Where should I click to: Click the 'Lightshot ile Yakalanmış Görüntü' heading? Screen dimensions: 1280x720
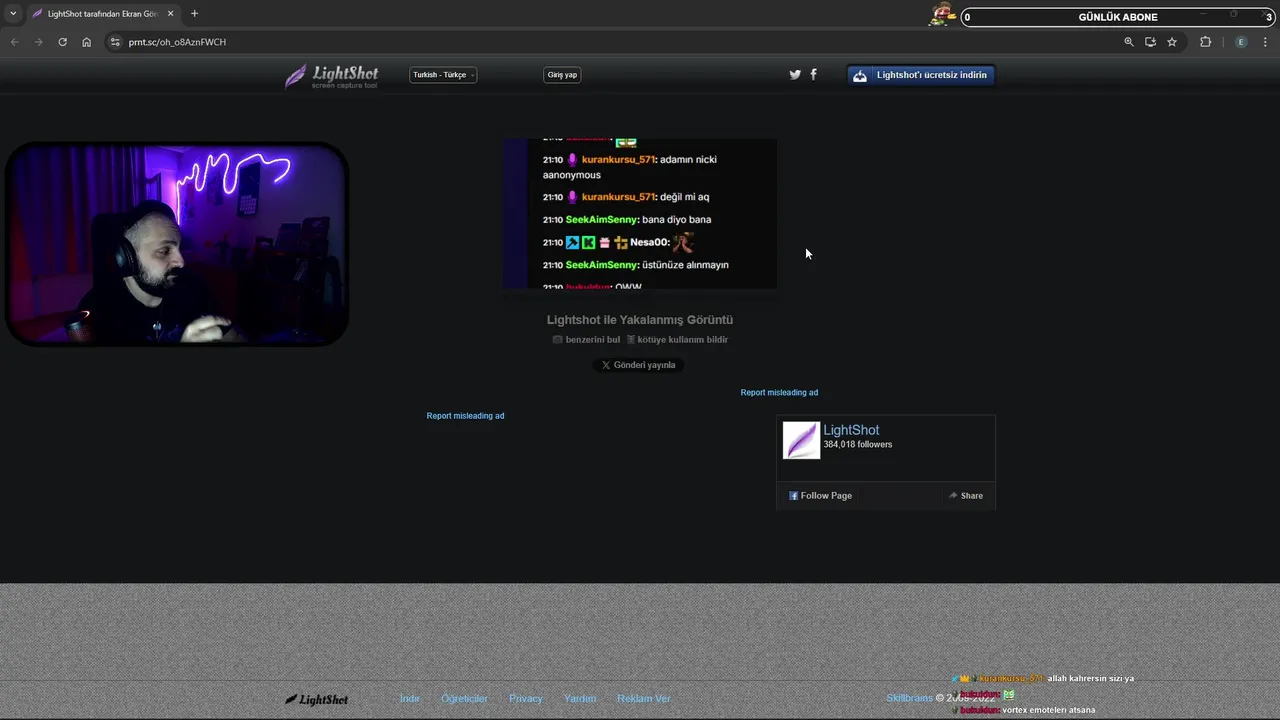640,320
